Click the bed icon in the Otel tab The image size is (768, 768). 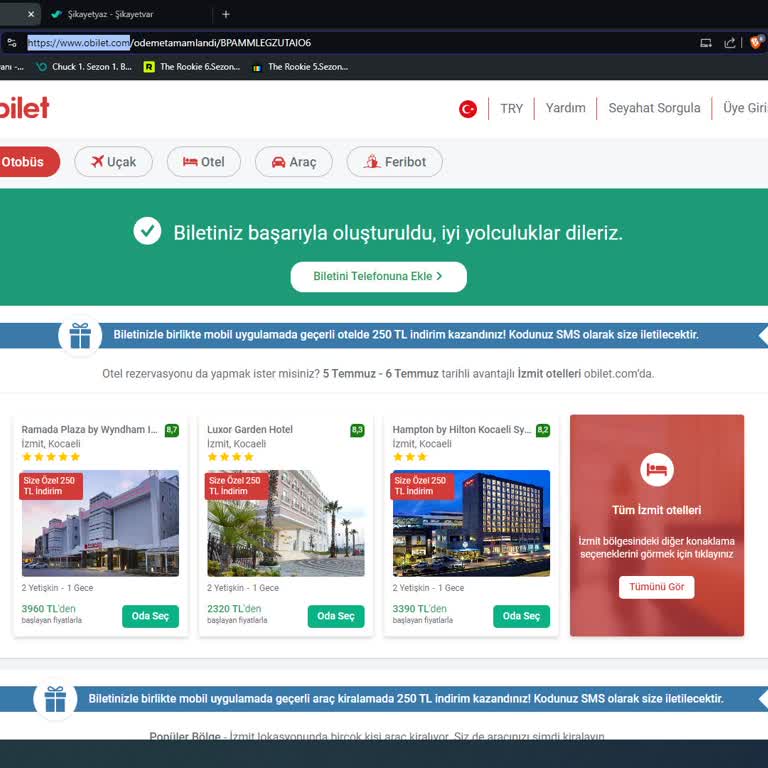tap(190, 161)
